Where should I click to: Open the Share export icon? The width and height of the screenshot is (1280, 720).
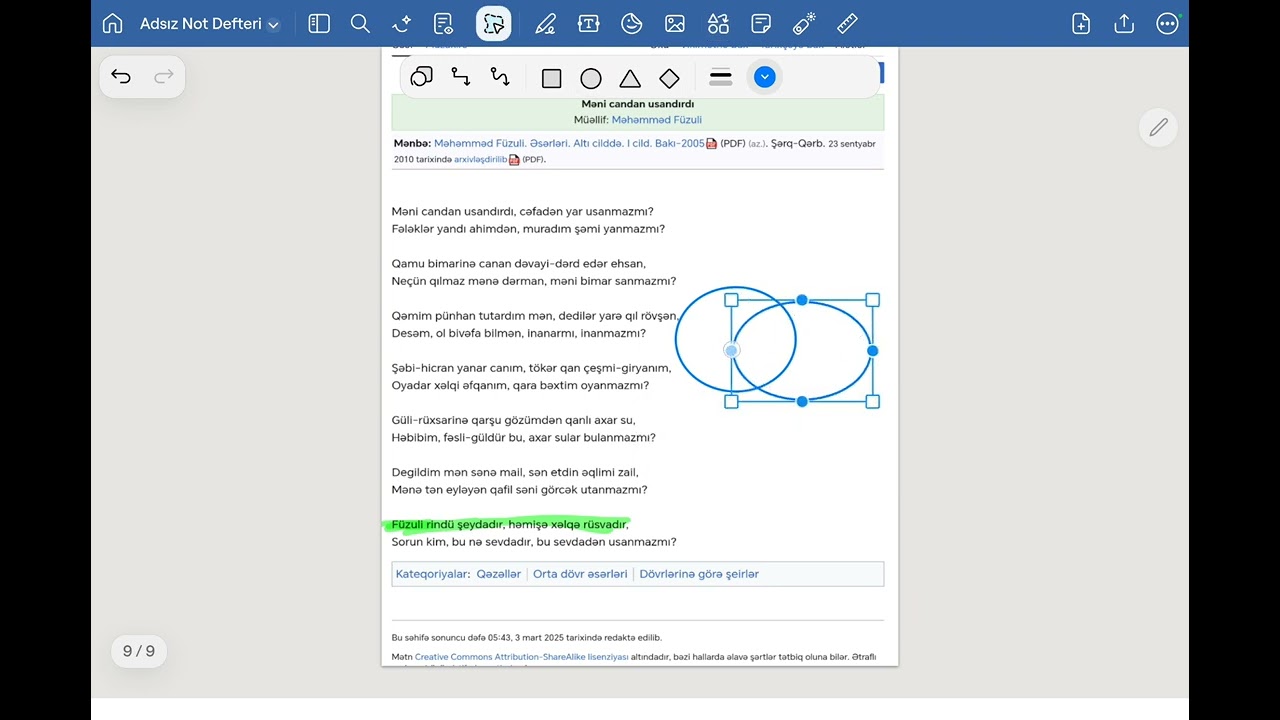(x=1124, y=24)
